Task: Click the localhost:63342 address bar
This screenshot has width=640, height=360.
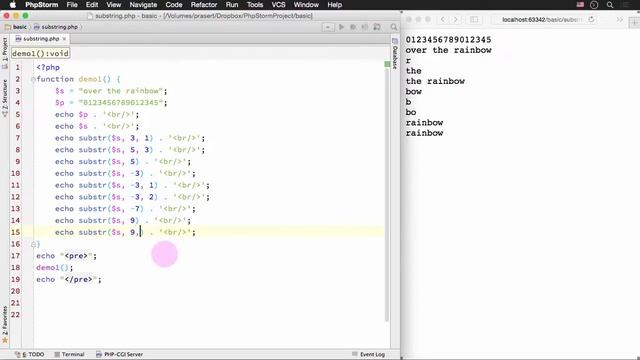Action: click(541, 20)
